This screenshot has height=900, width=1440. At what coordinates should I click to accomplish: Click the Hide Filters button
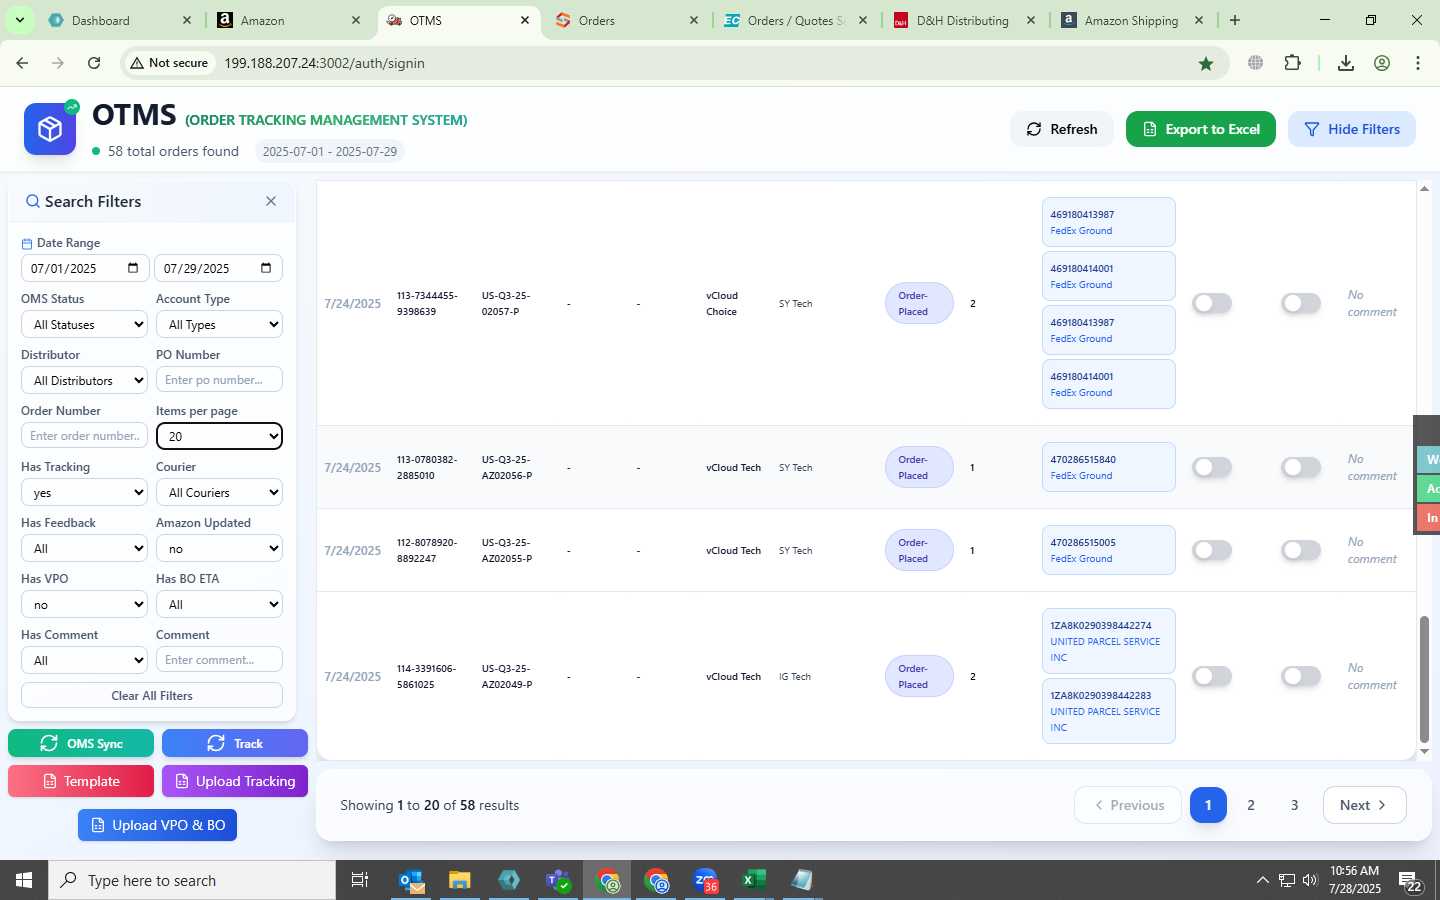point(1352,129)
